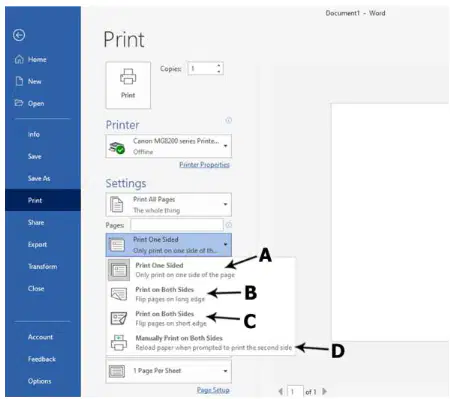Open the Canon MG8200 printer dropdown

(x=169, y=146)
